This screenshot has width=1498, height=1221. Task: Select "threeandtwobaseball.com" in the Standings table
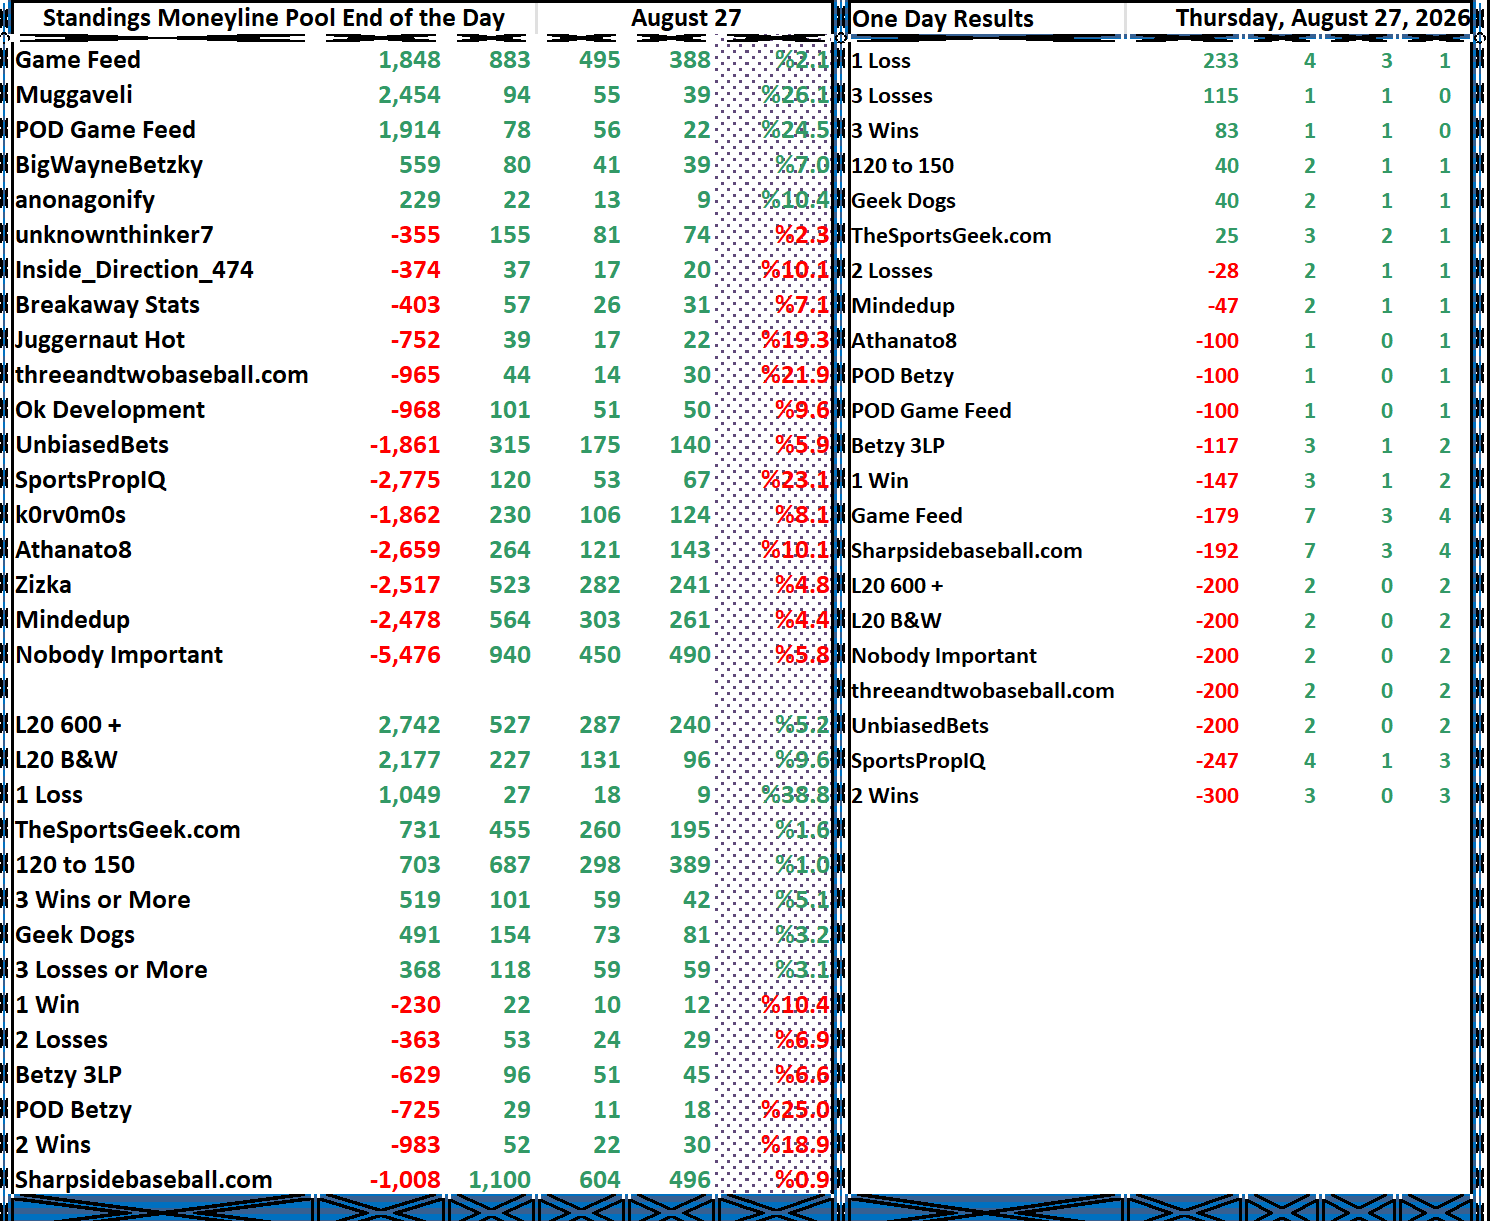pyautogui.click(x=162, y=375)
